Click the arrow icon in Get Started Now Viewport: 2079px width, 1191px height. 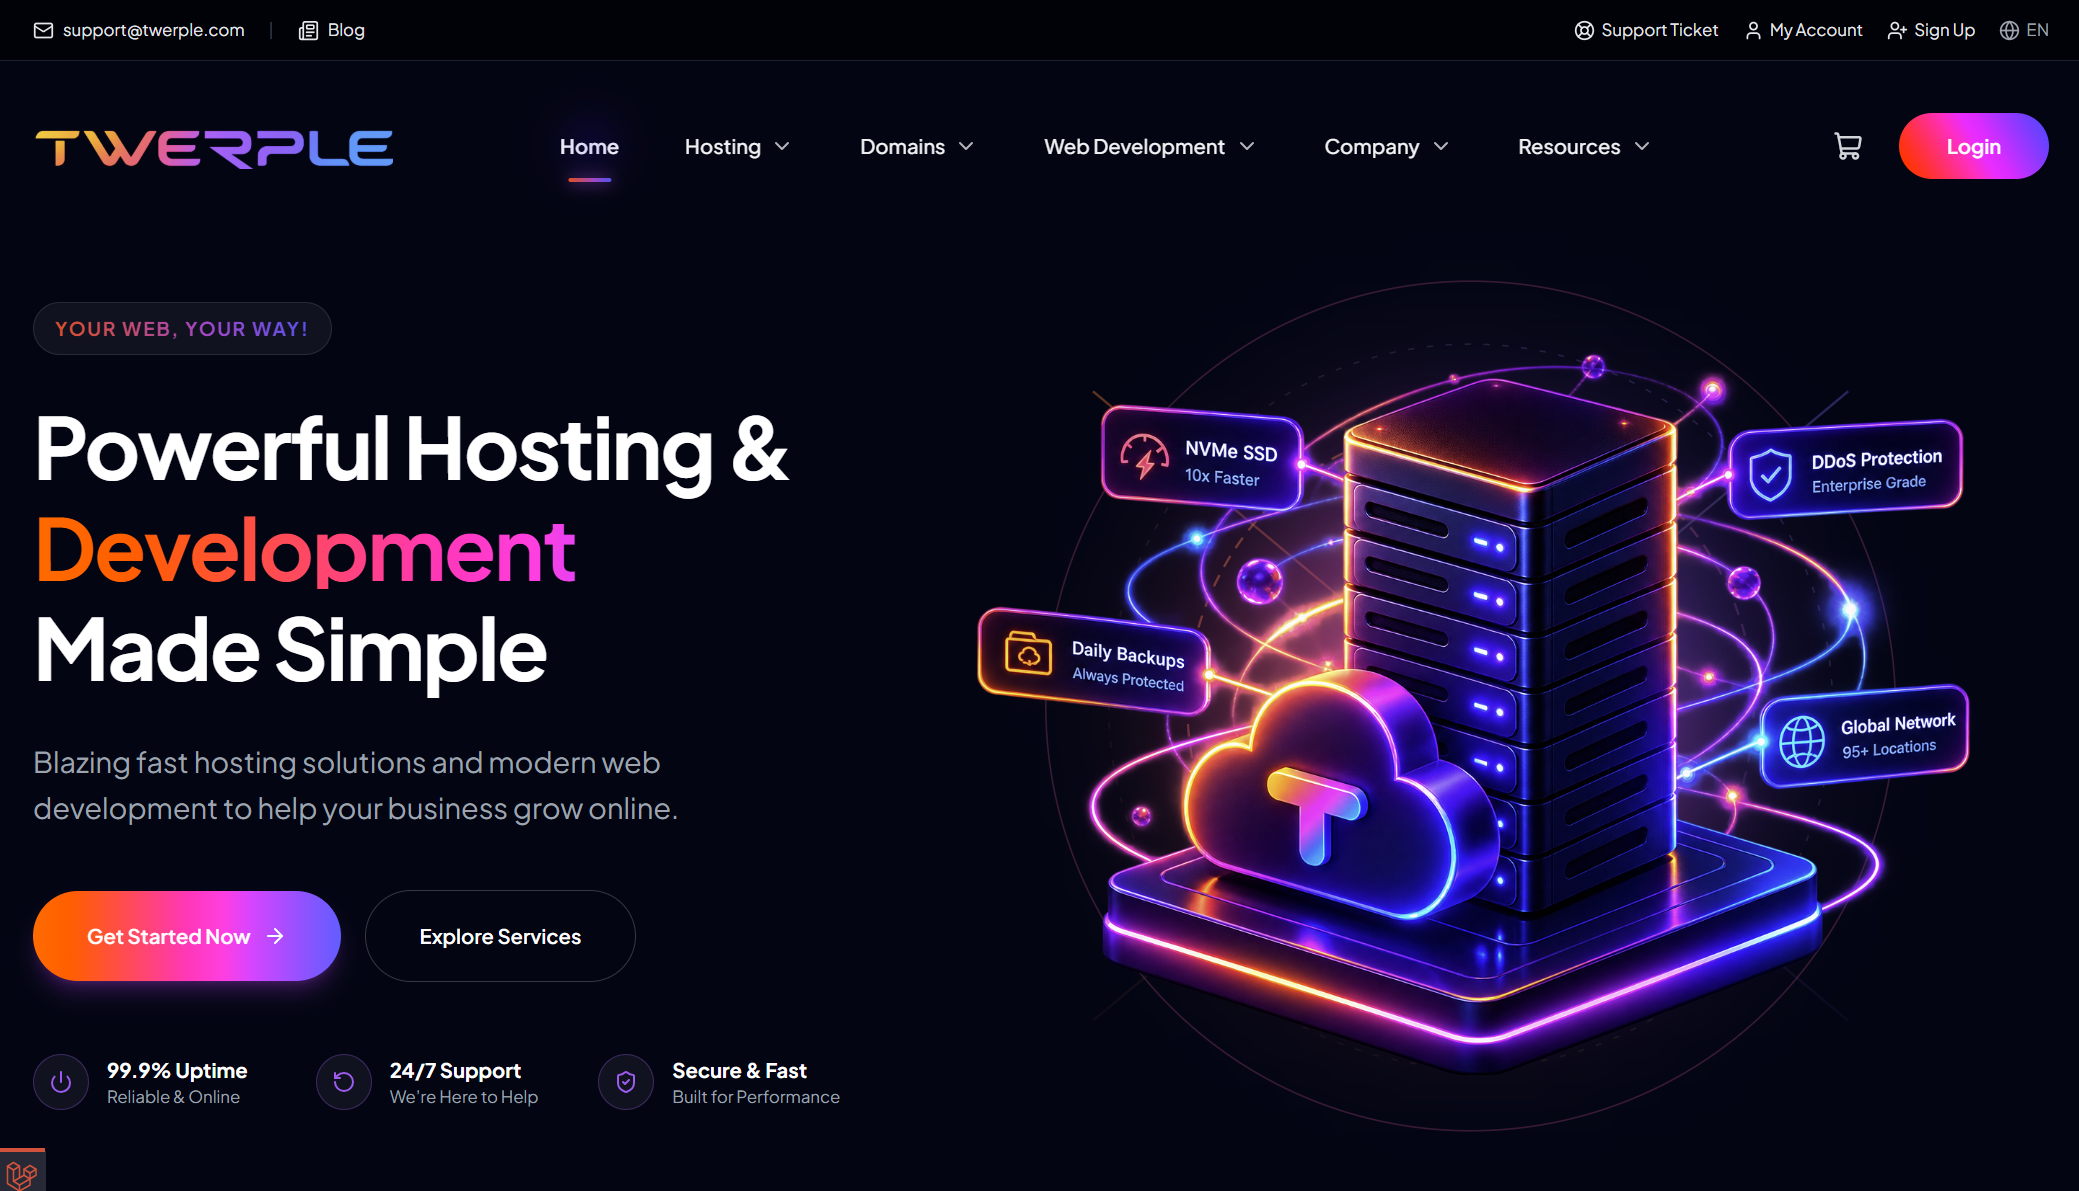pyautogui.click(x=276, y=936)
